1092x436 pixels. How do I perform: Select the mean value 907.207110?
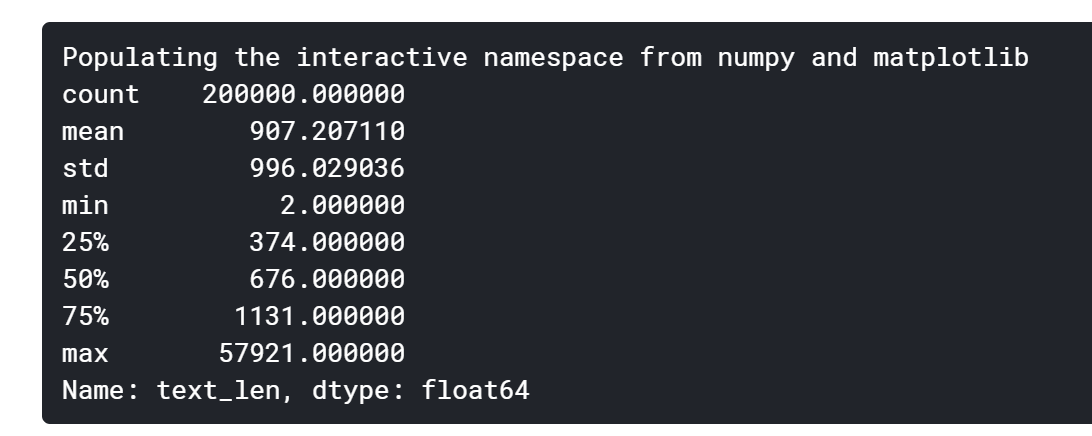(327, 131)
